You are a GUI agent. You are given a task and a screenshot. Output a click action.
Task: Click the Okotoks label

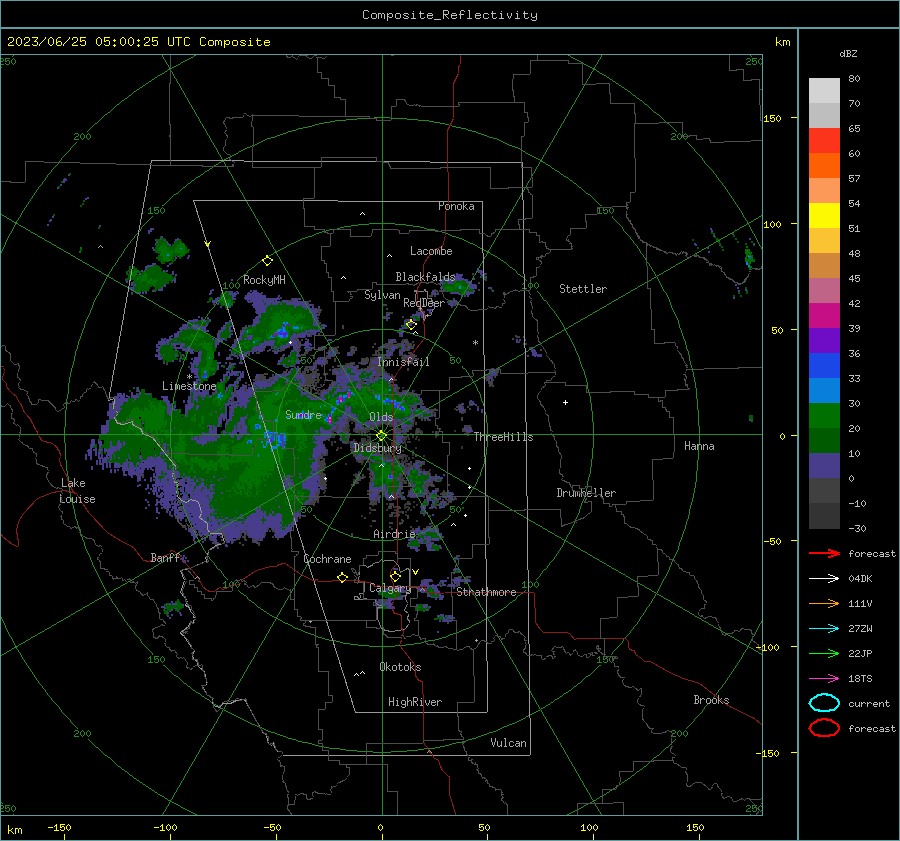click(400, 667)
